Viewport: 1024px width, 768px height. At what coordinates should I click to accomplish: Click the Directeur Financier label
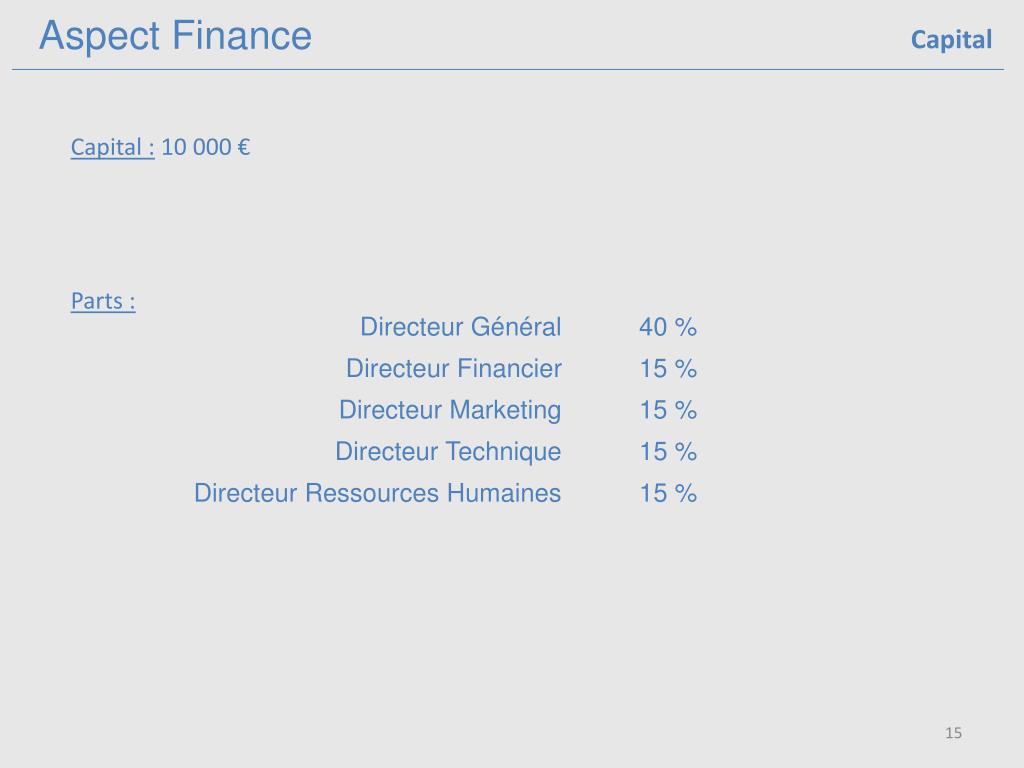pos(454,368)
